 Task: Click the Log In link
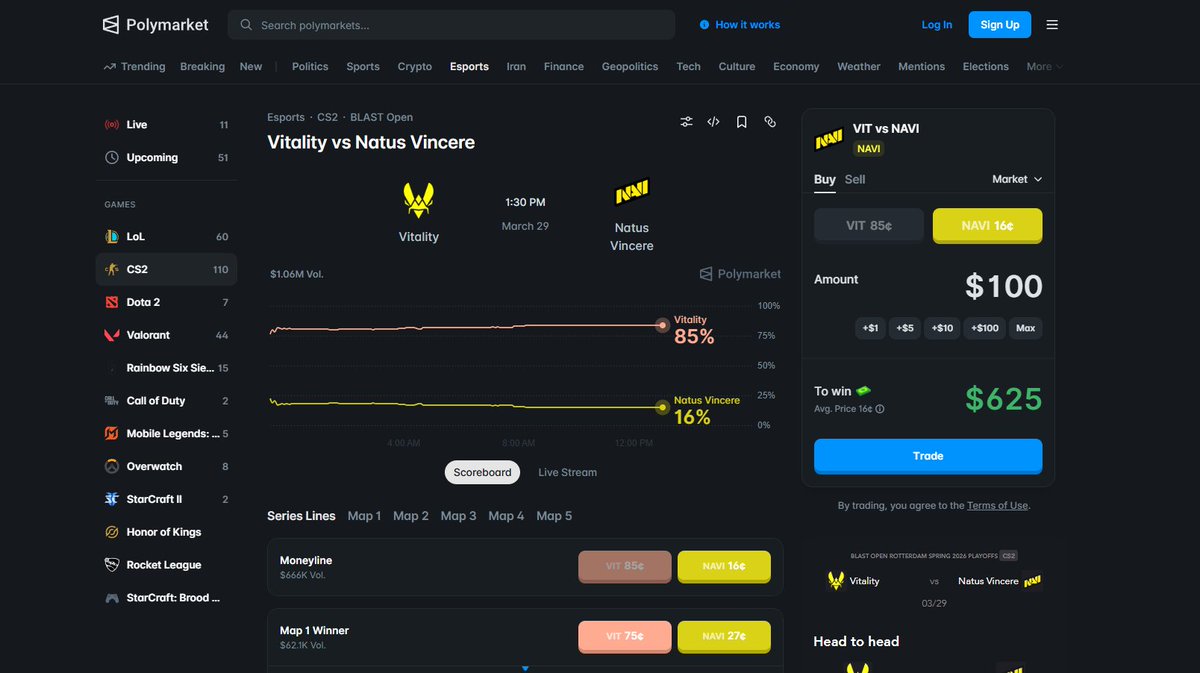pos(937,25)
